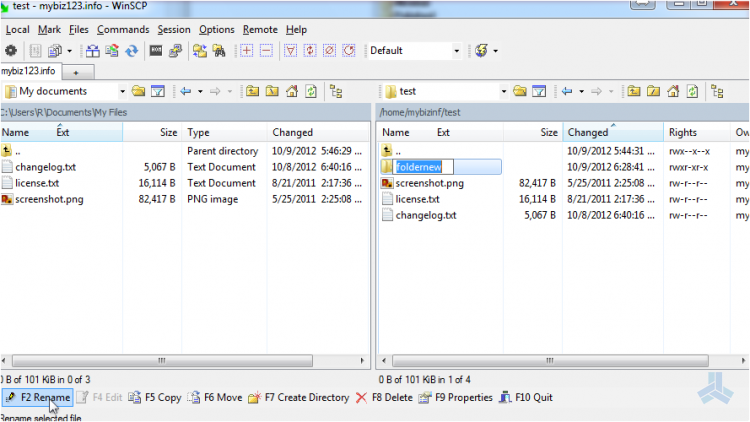Go to home directory in remote panel

[673, 91]
